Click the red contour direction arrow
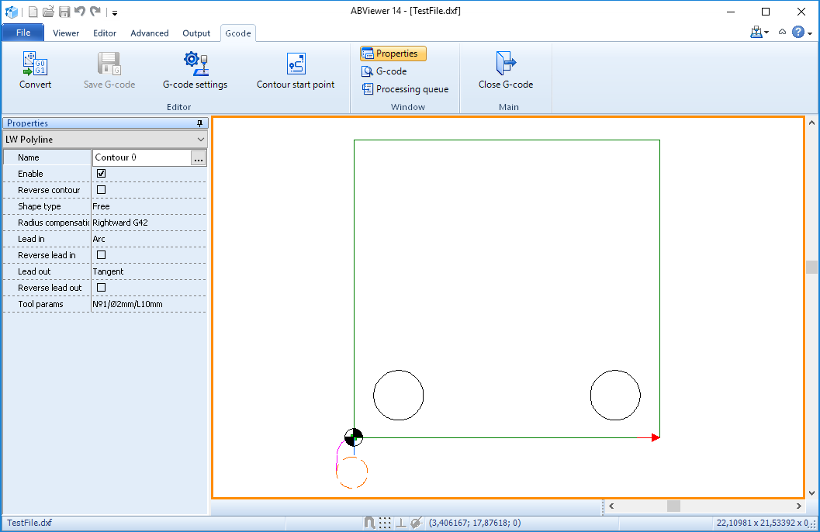 pos(654,437)
